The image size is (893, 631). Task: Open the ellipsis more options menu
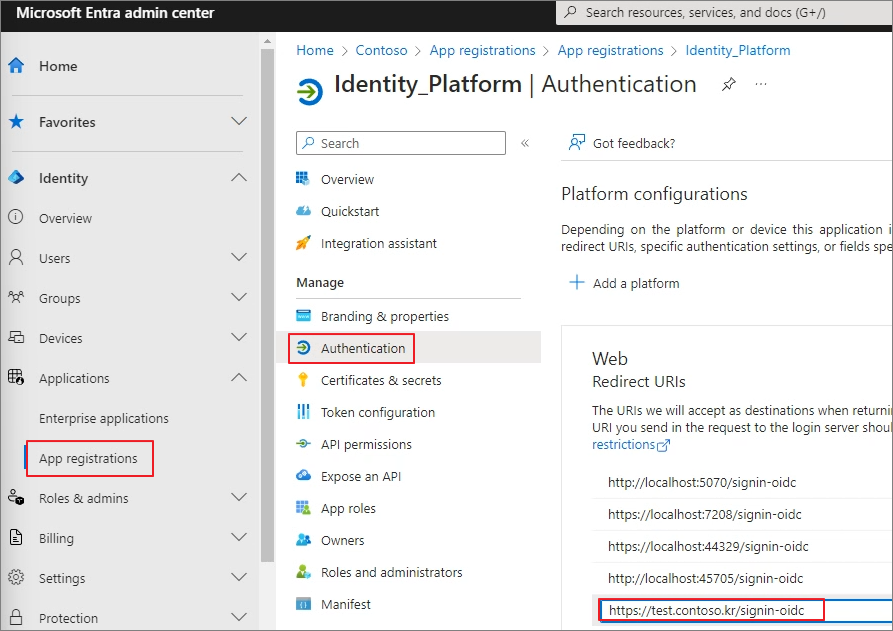(761, 84)
